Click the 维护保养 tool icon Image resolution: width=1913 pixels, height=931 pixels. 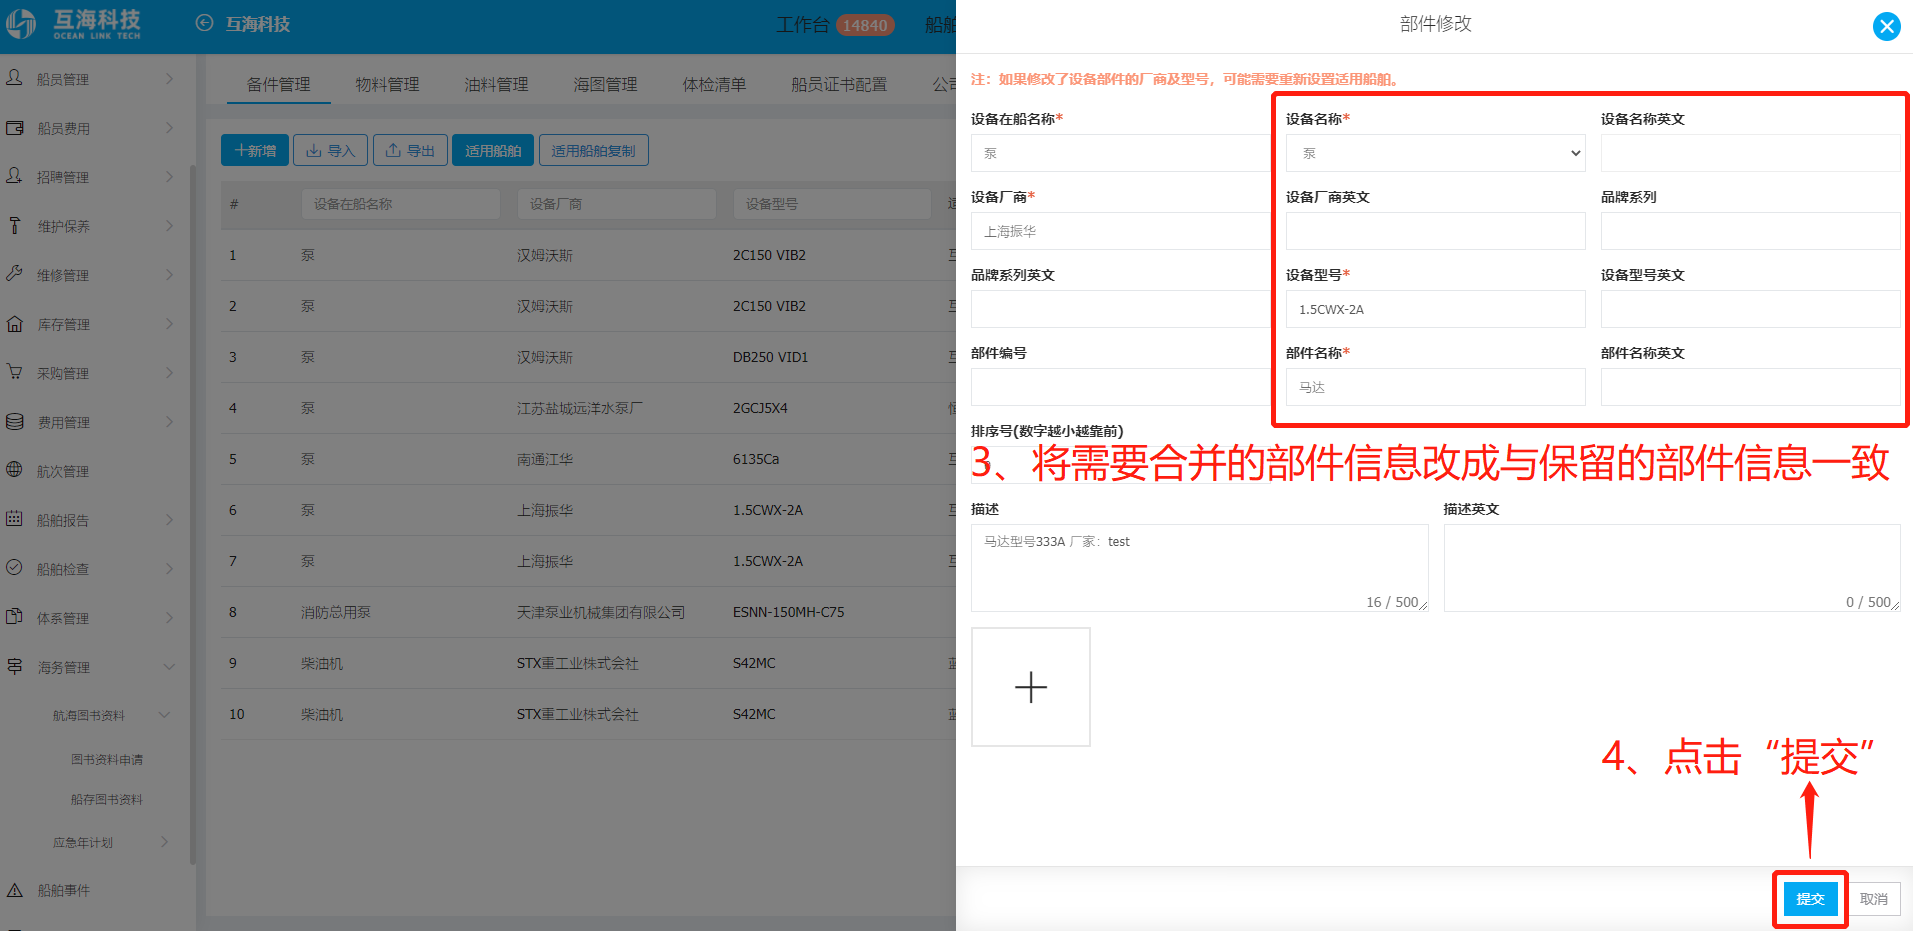click(x=15, y=225)
